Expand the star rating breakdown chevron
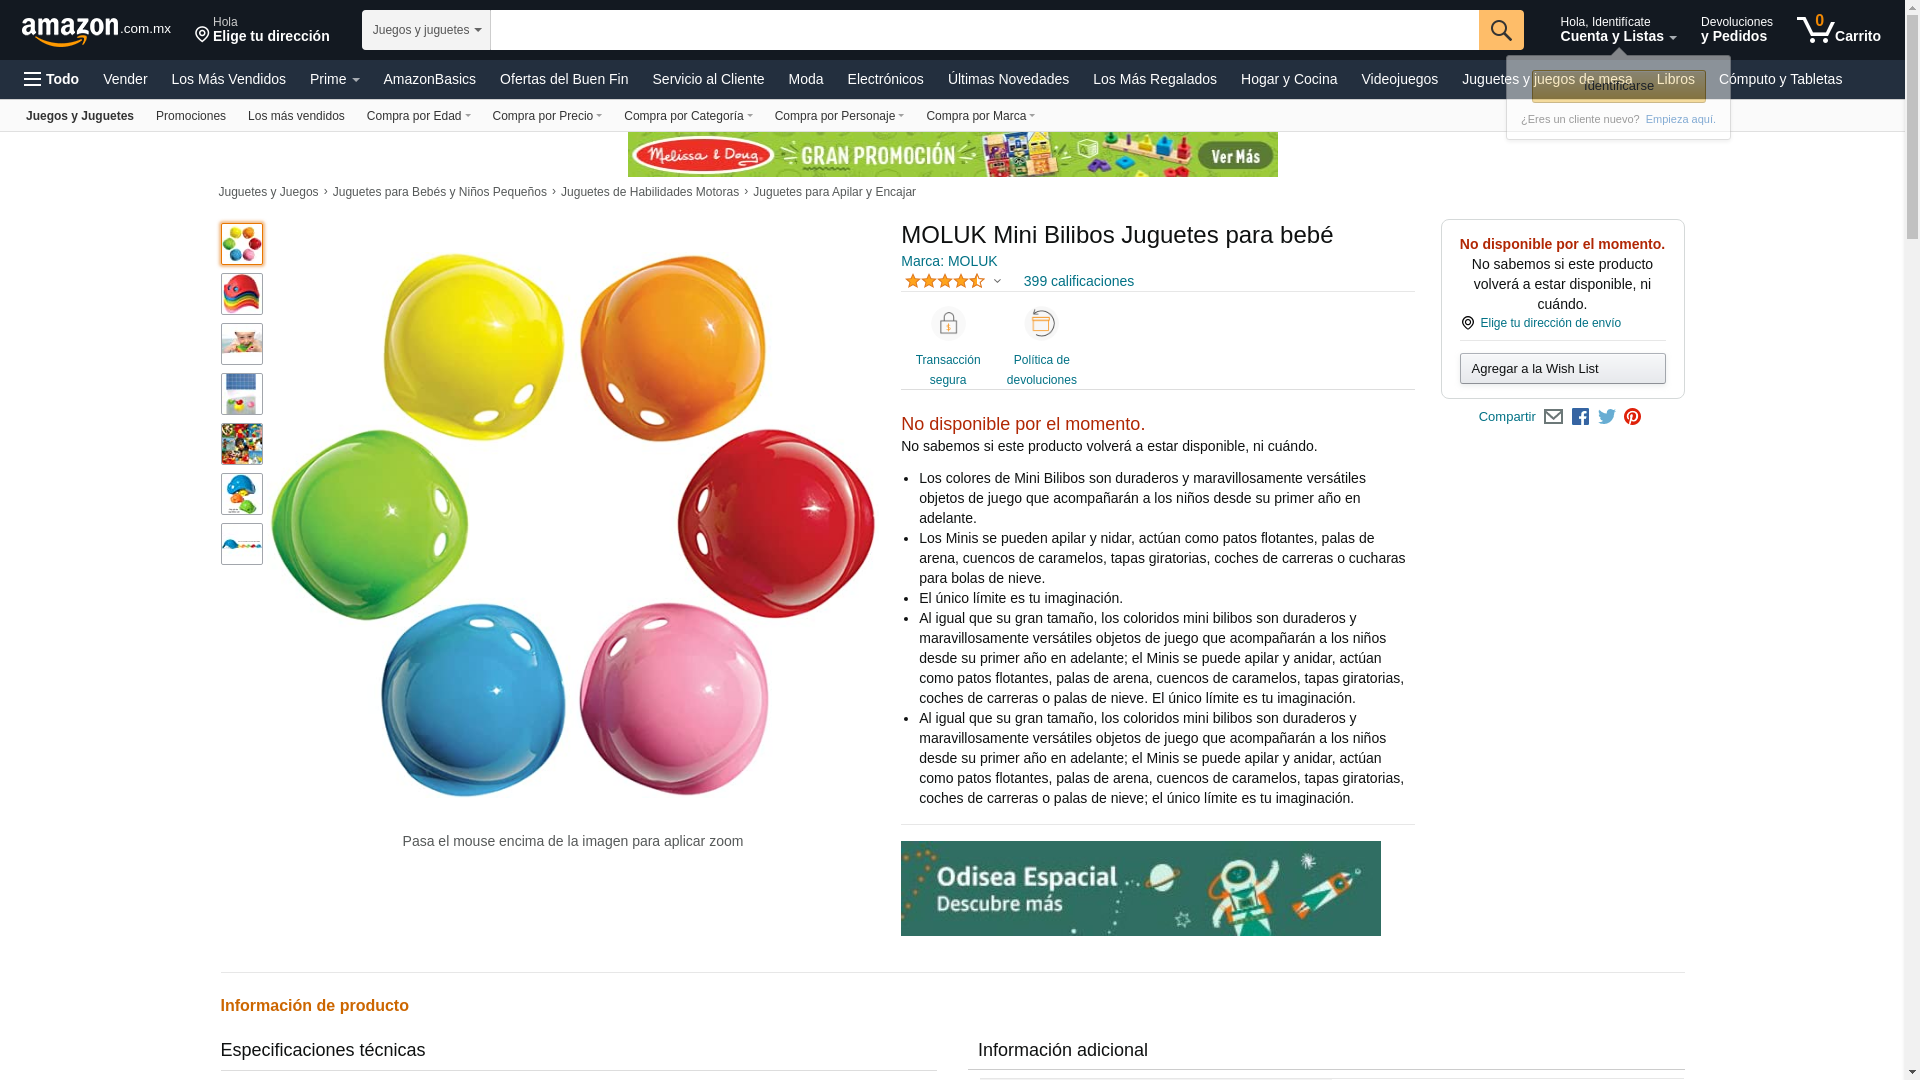 coord(997,282)
